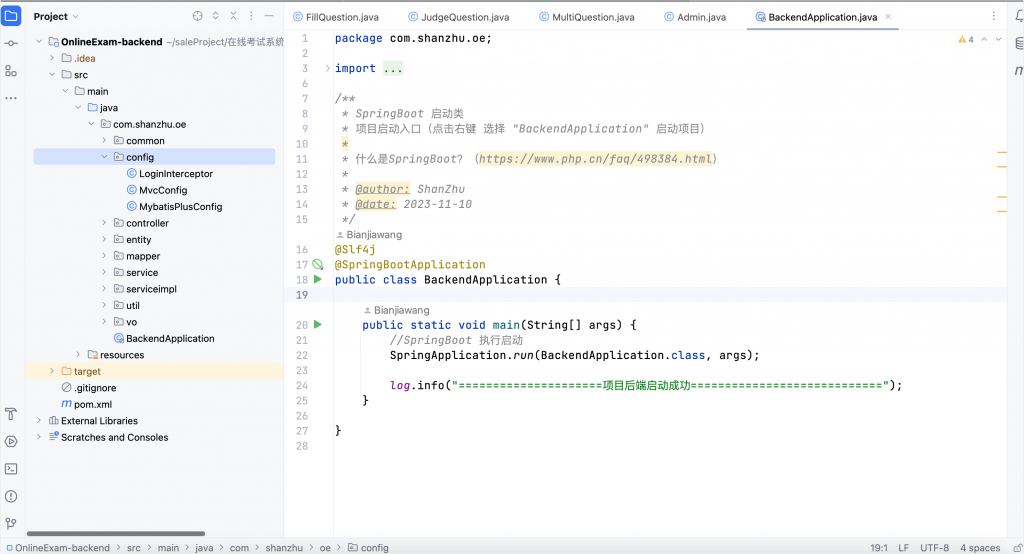This screenshot has width=1024, height=554.
Task: Switch to the Admin.java tab
Action: coord(701,17)
